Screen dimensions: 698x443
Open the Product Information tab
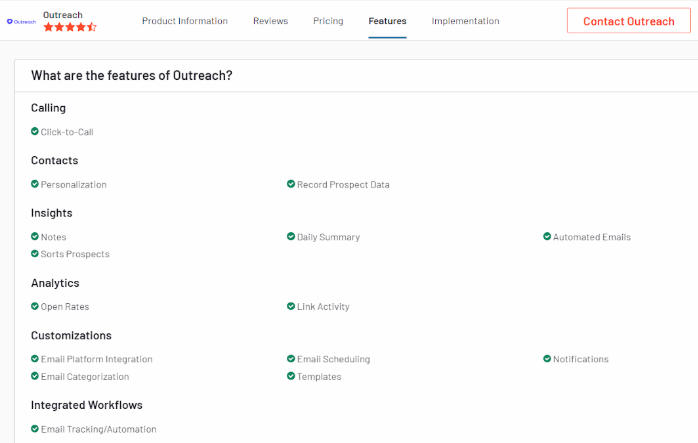(185, 21)
